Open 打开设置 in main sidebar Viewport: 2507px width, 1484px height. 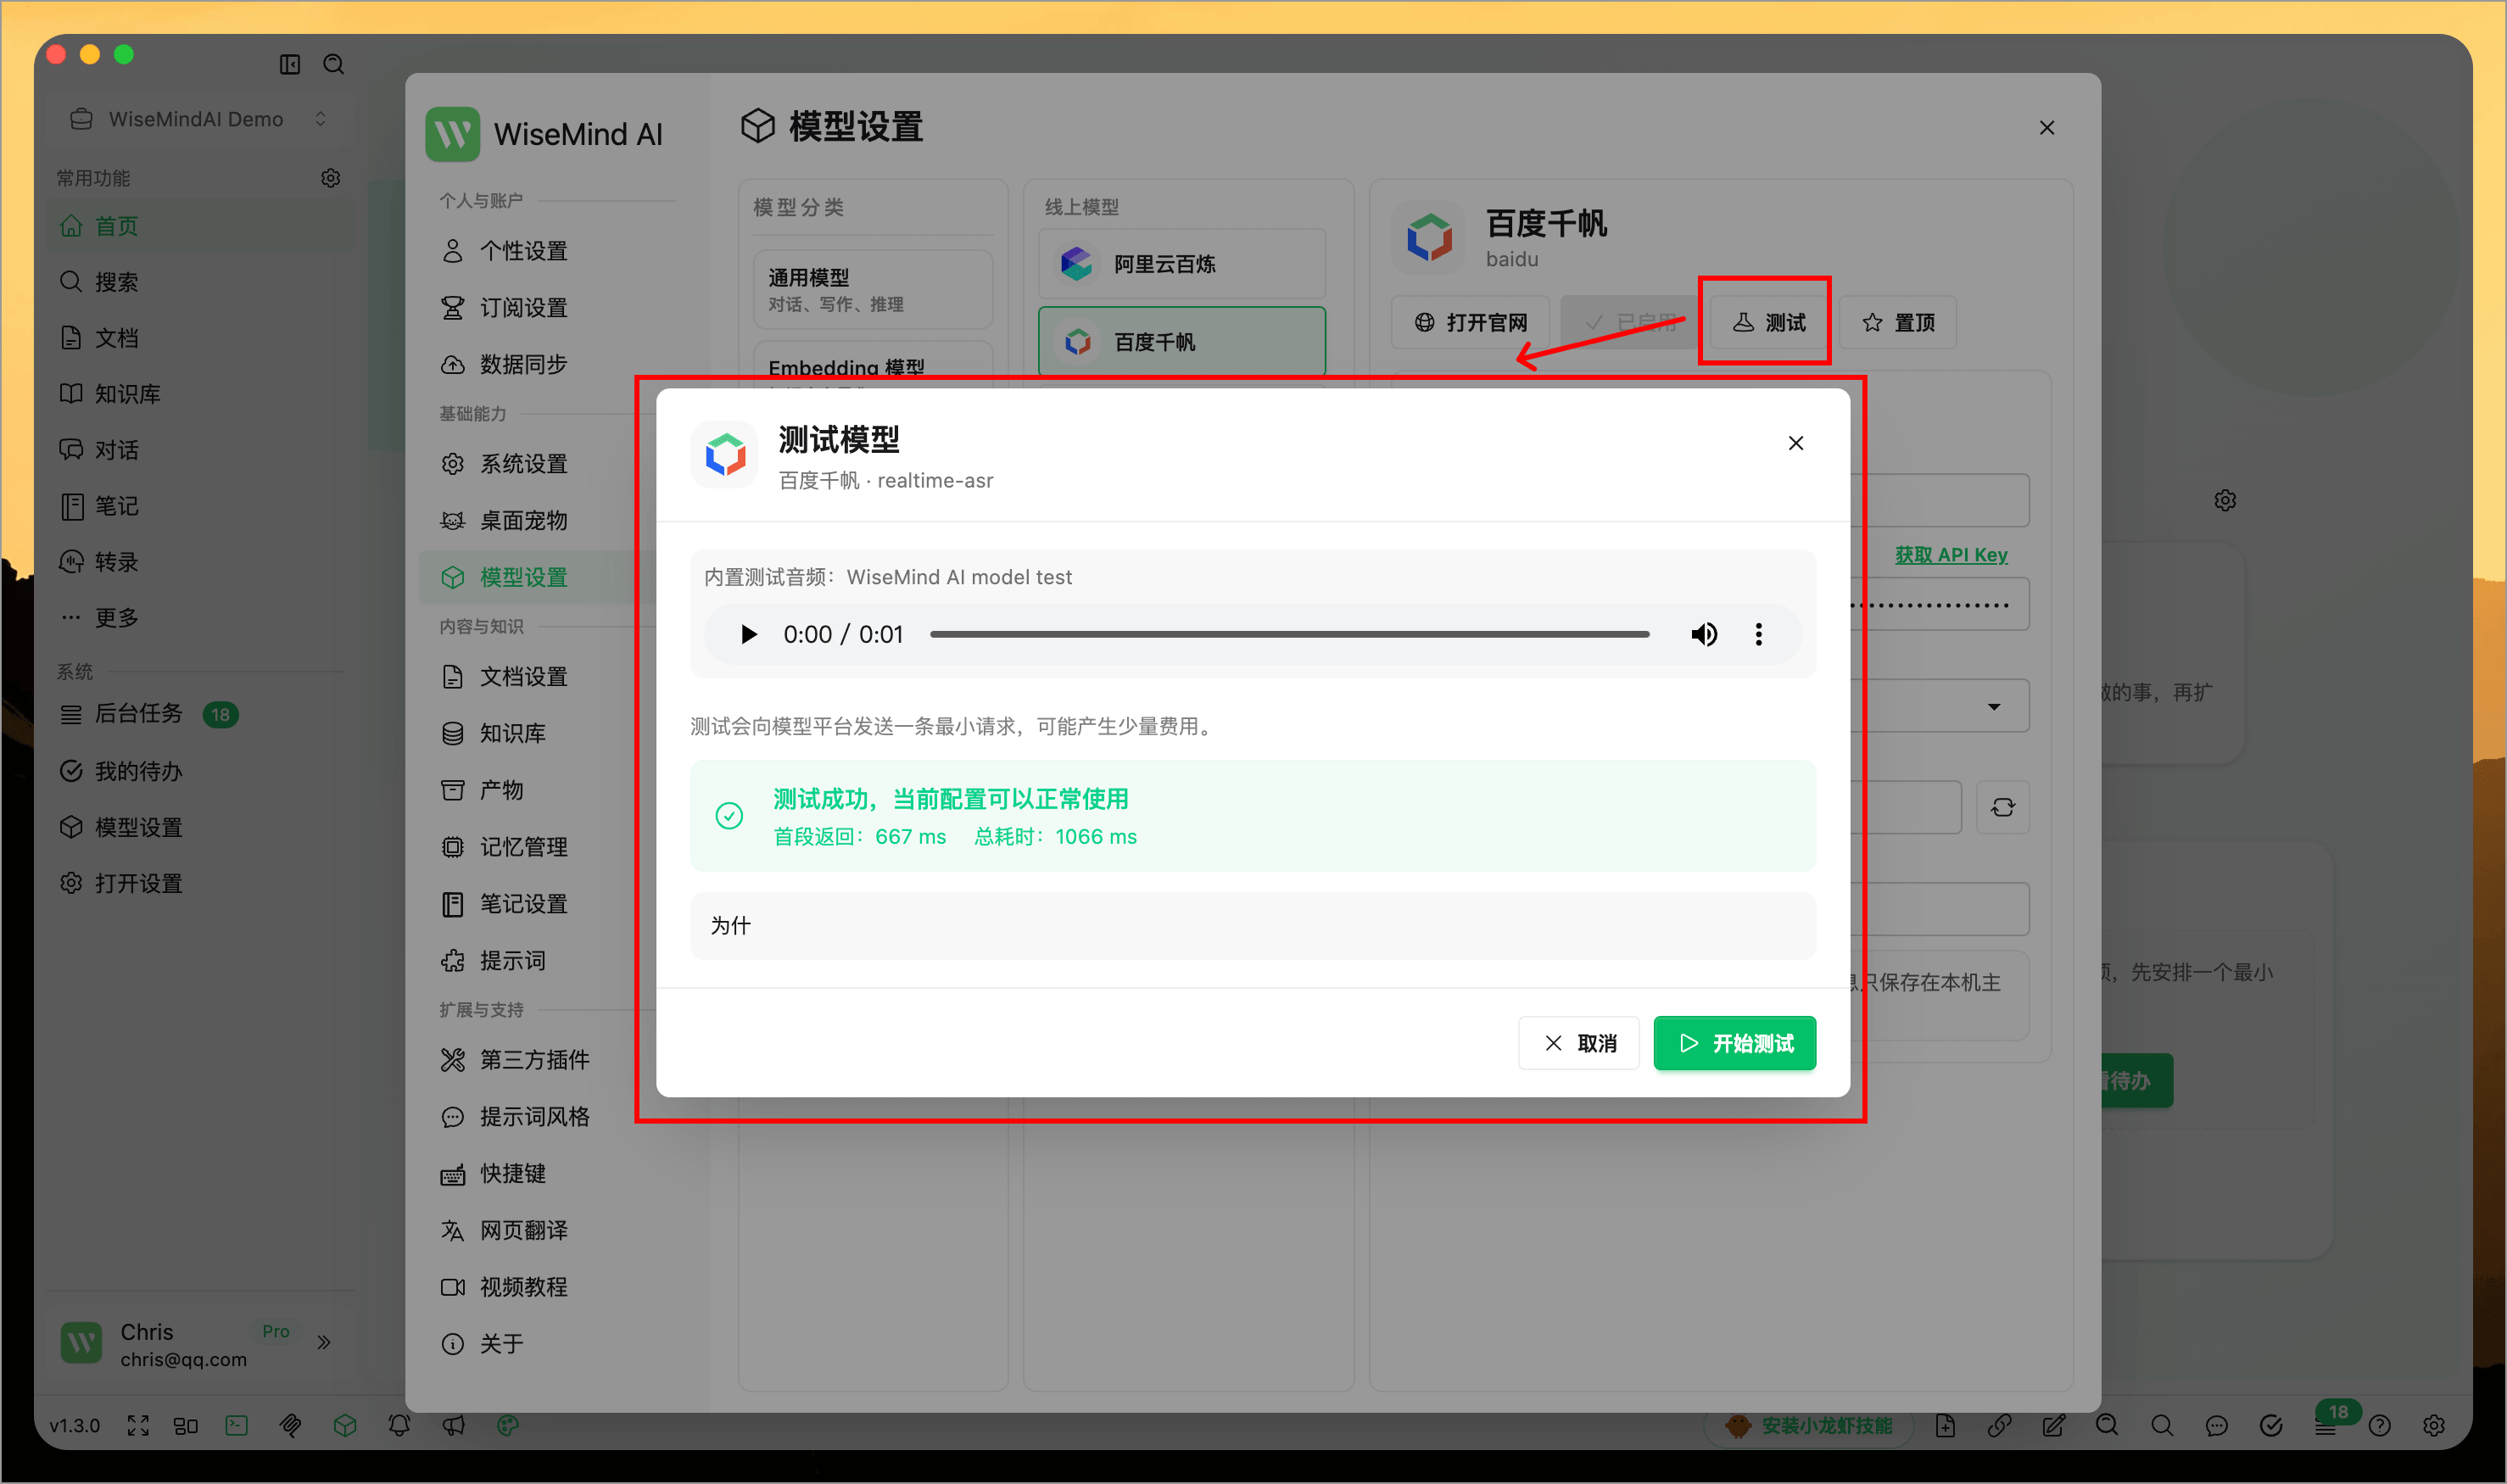pyautogui.click(x=200, y=884)
